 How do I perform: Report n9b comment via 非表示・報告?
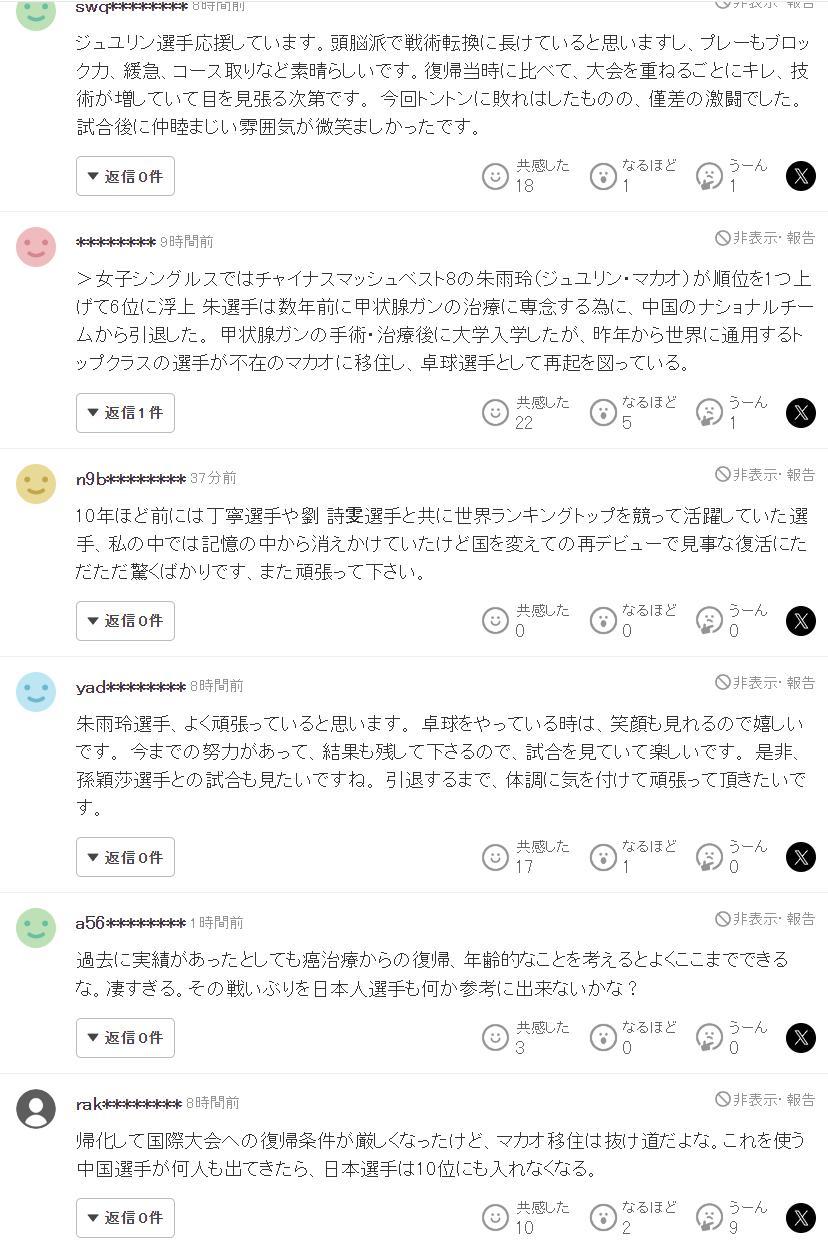(x=765, y=474)
